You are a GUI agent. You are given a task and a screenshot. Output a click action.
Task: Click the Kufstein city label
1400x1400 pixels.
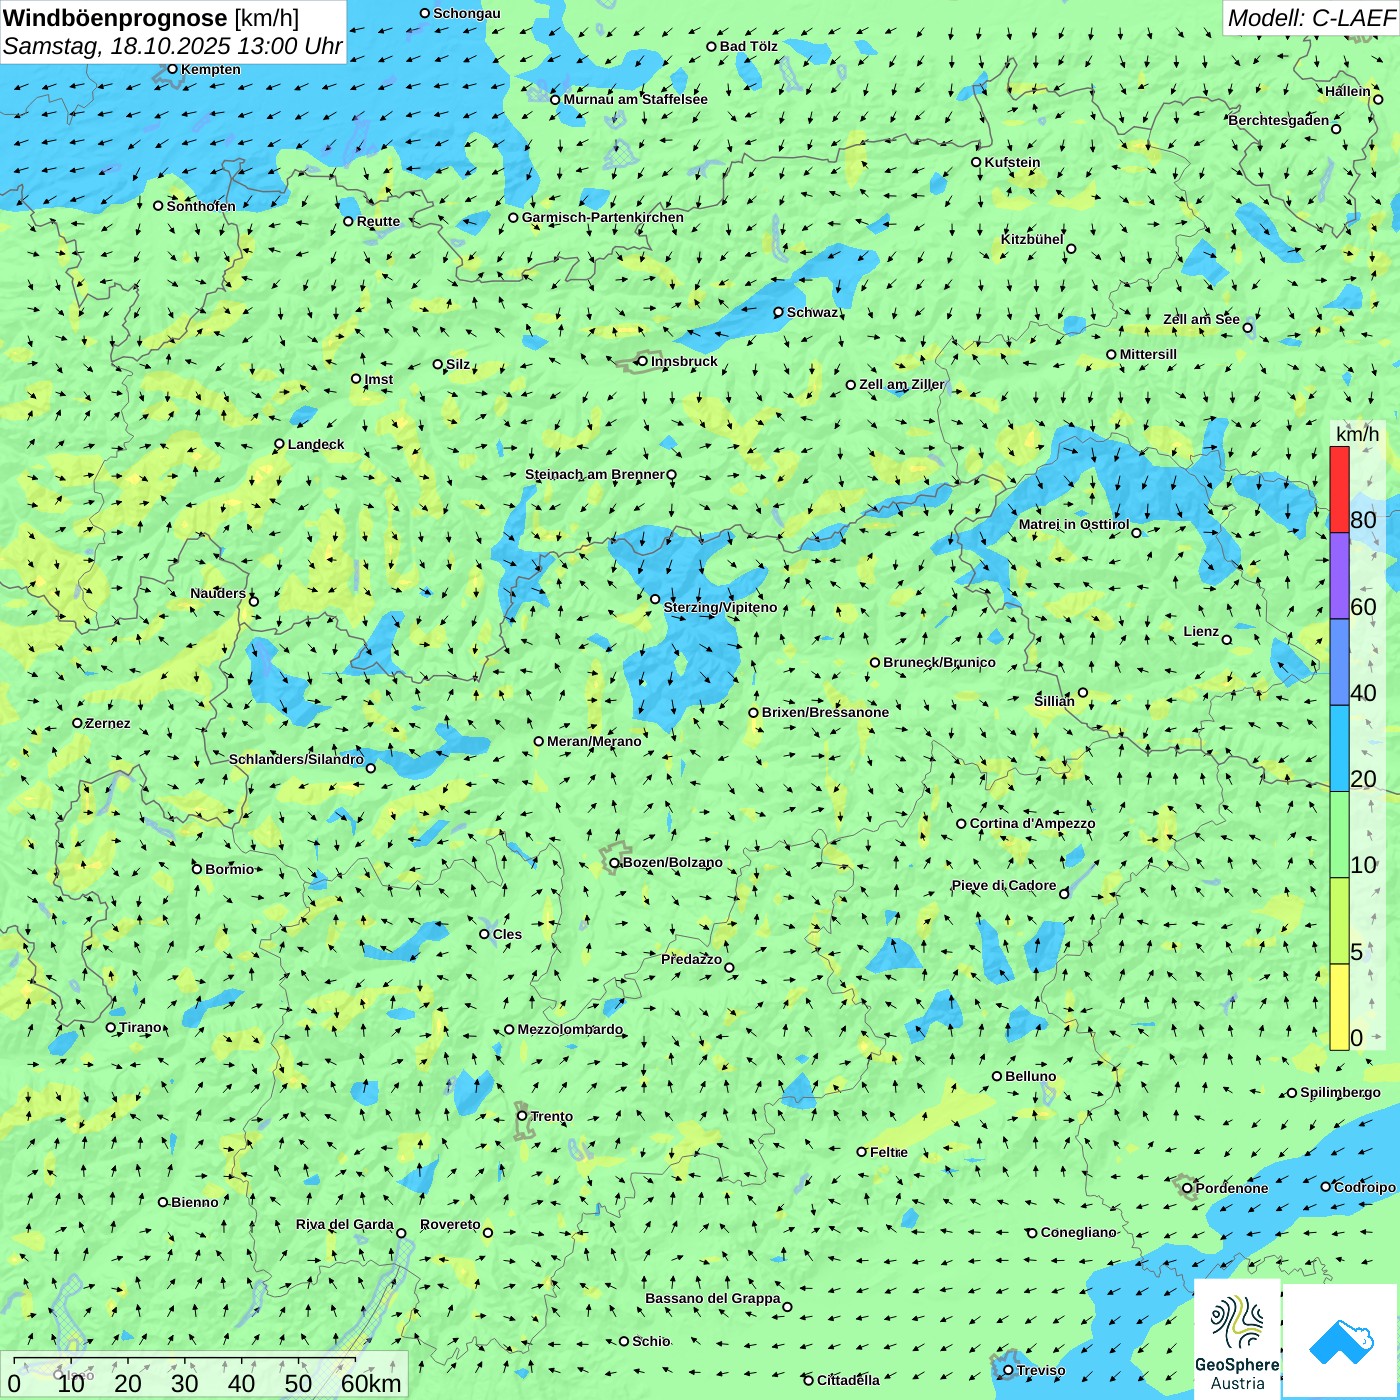pos(1012,162)
